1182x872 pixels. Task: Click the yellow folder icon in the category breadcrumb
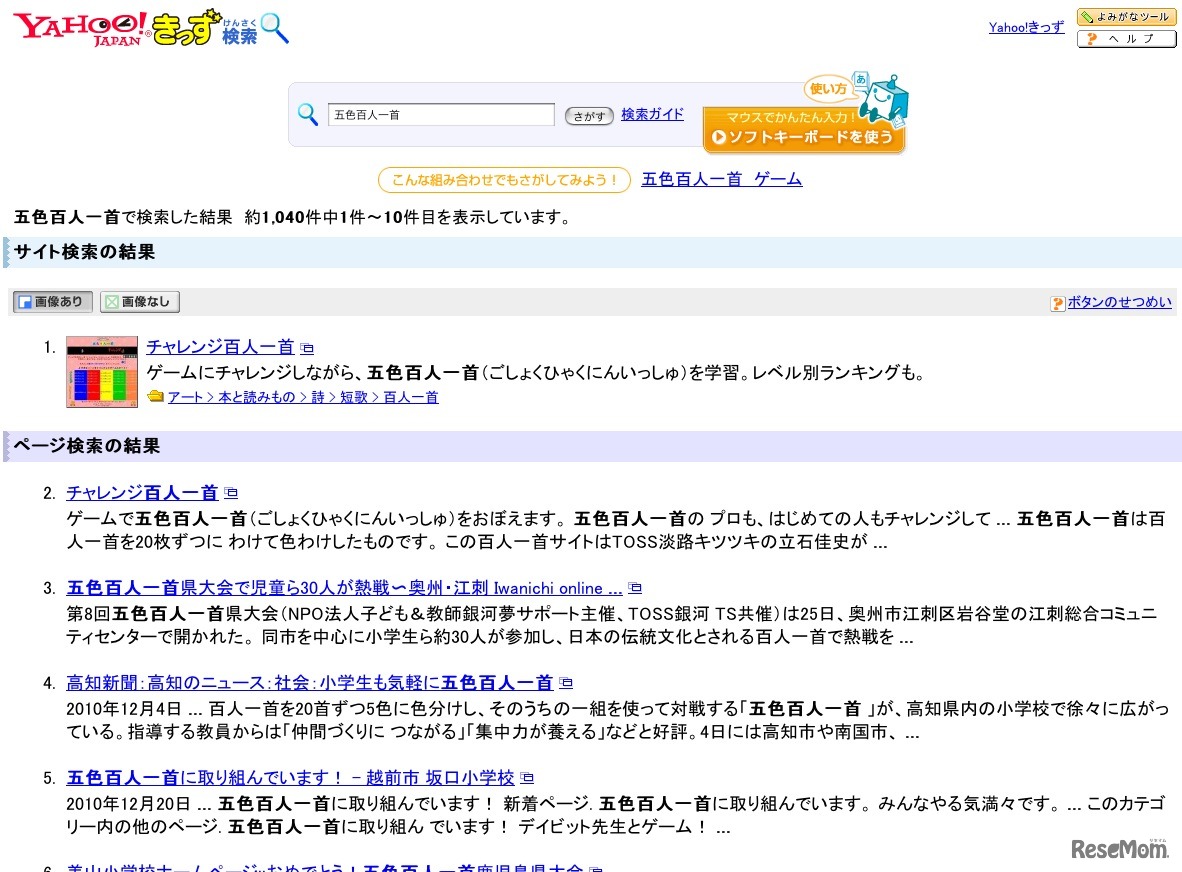(x=156, y=396)
